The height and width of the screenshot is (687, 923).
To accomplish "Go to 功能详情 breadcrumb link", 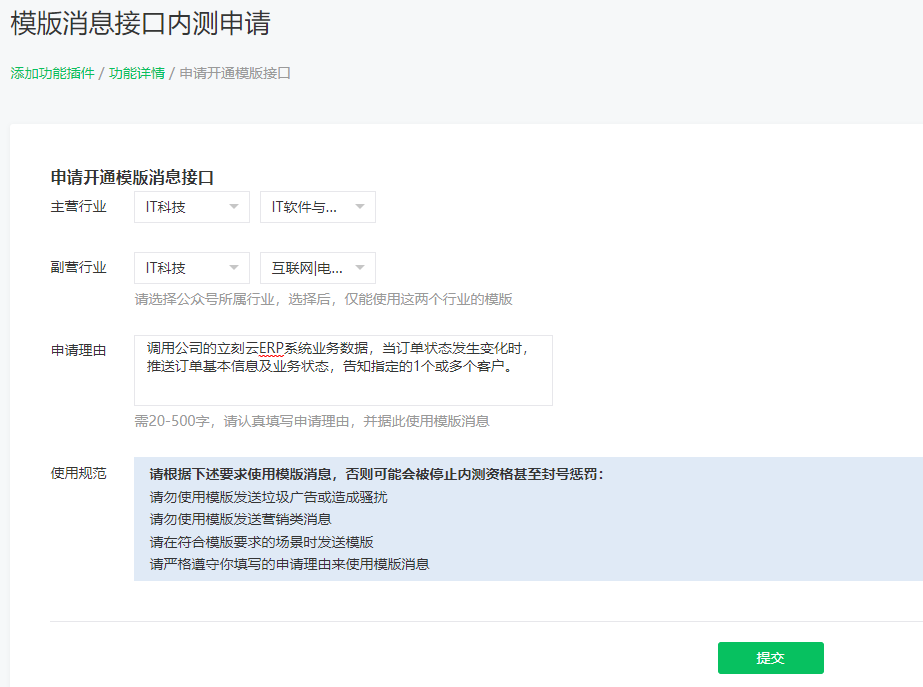I will click(x=137, y=74).
